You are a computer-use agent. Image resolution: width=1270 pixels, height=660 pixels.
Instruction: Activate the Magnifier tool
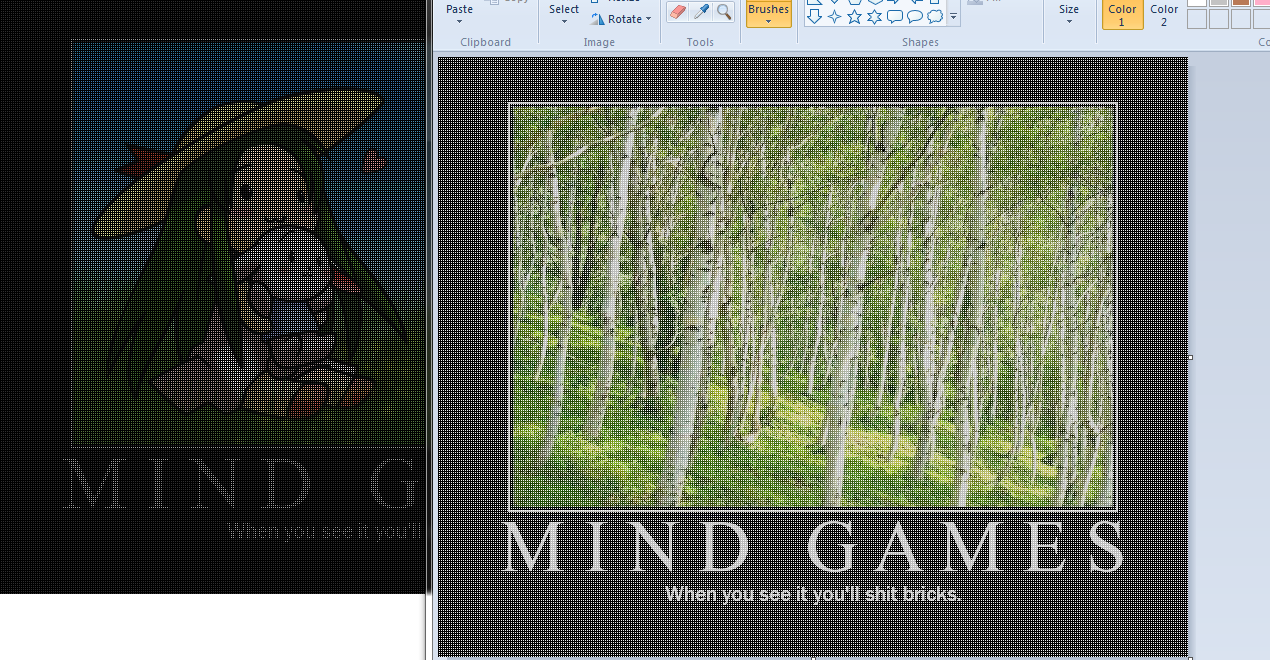pos(723,12)
